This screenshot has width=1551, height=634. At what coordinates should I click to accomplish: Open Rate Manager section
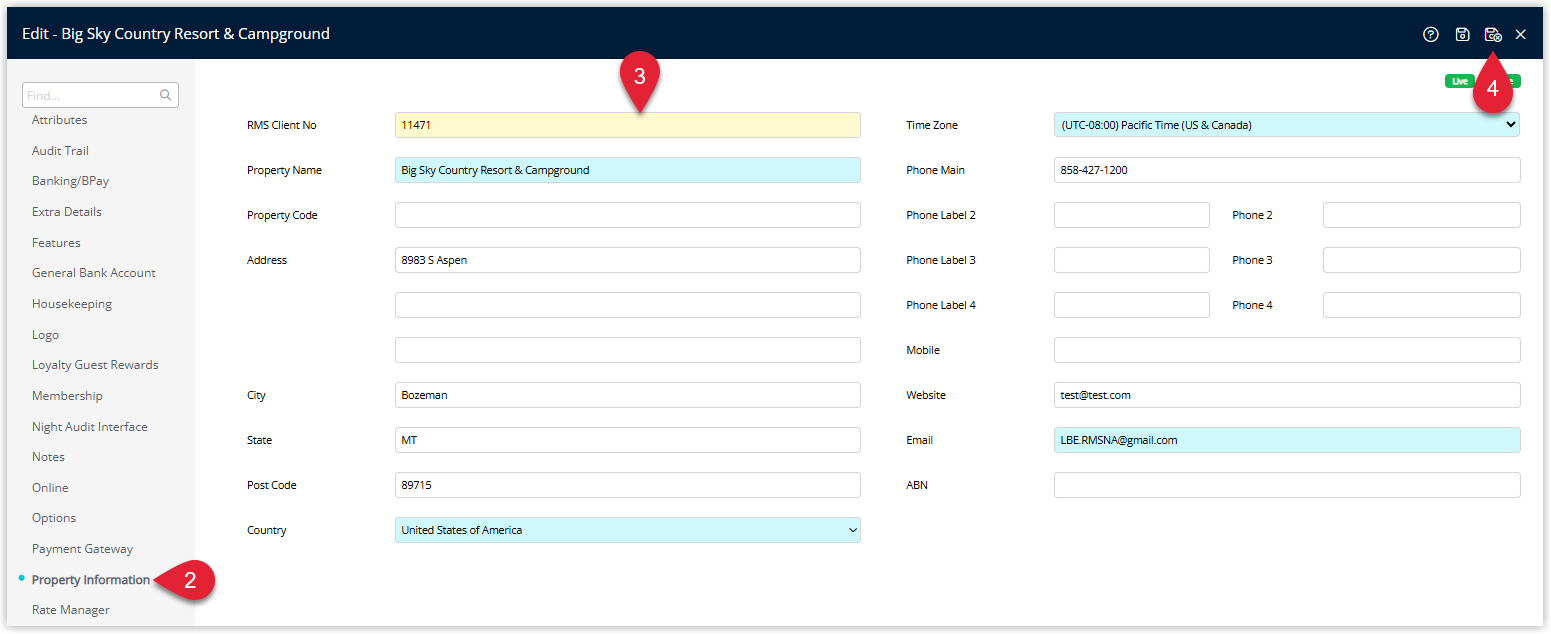pos(71,610)
